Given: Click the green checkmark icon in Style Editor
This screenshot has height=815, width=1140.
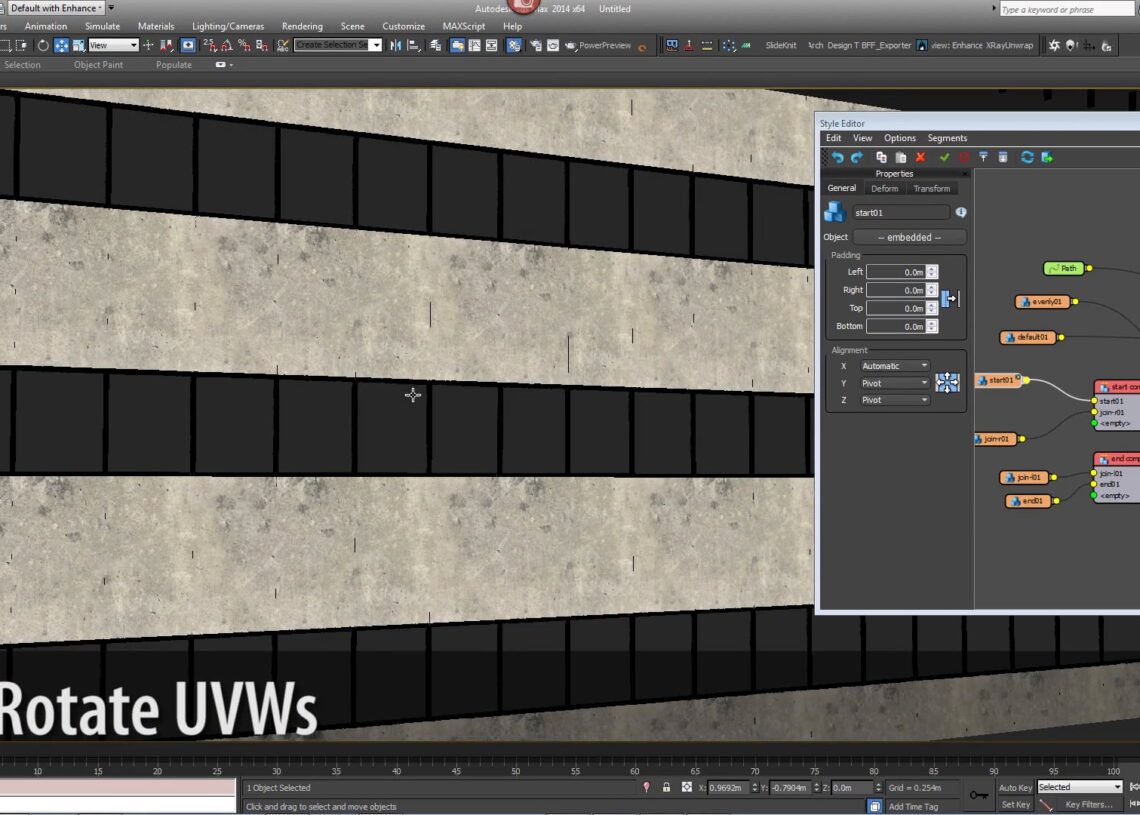Looking at the screenshot, I should (x=944, y=157).
